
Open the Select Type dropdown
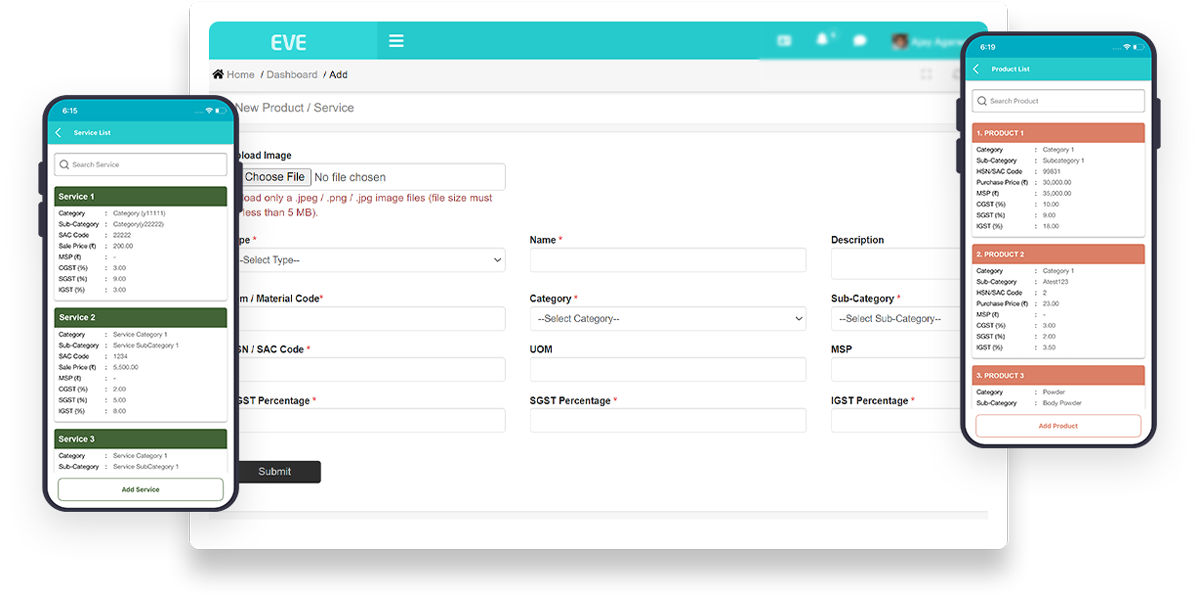pos(370,260)
